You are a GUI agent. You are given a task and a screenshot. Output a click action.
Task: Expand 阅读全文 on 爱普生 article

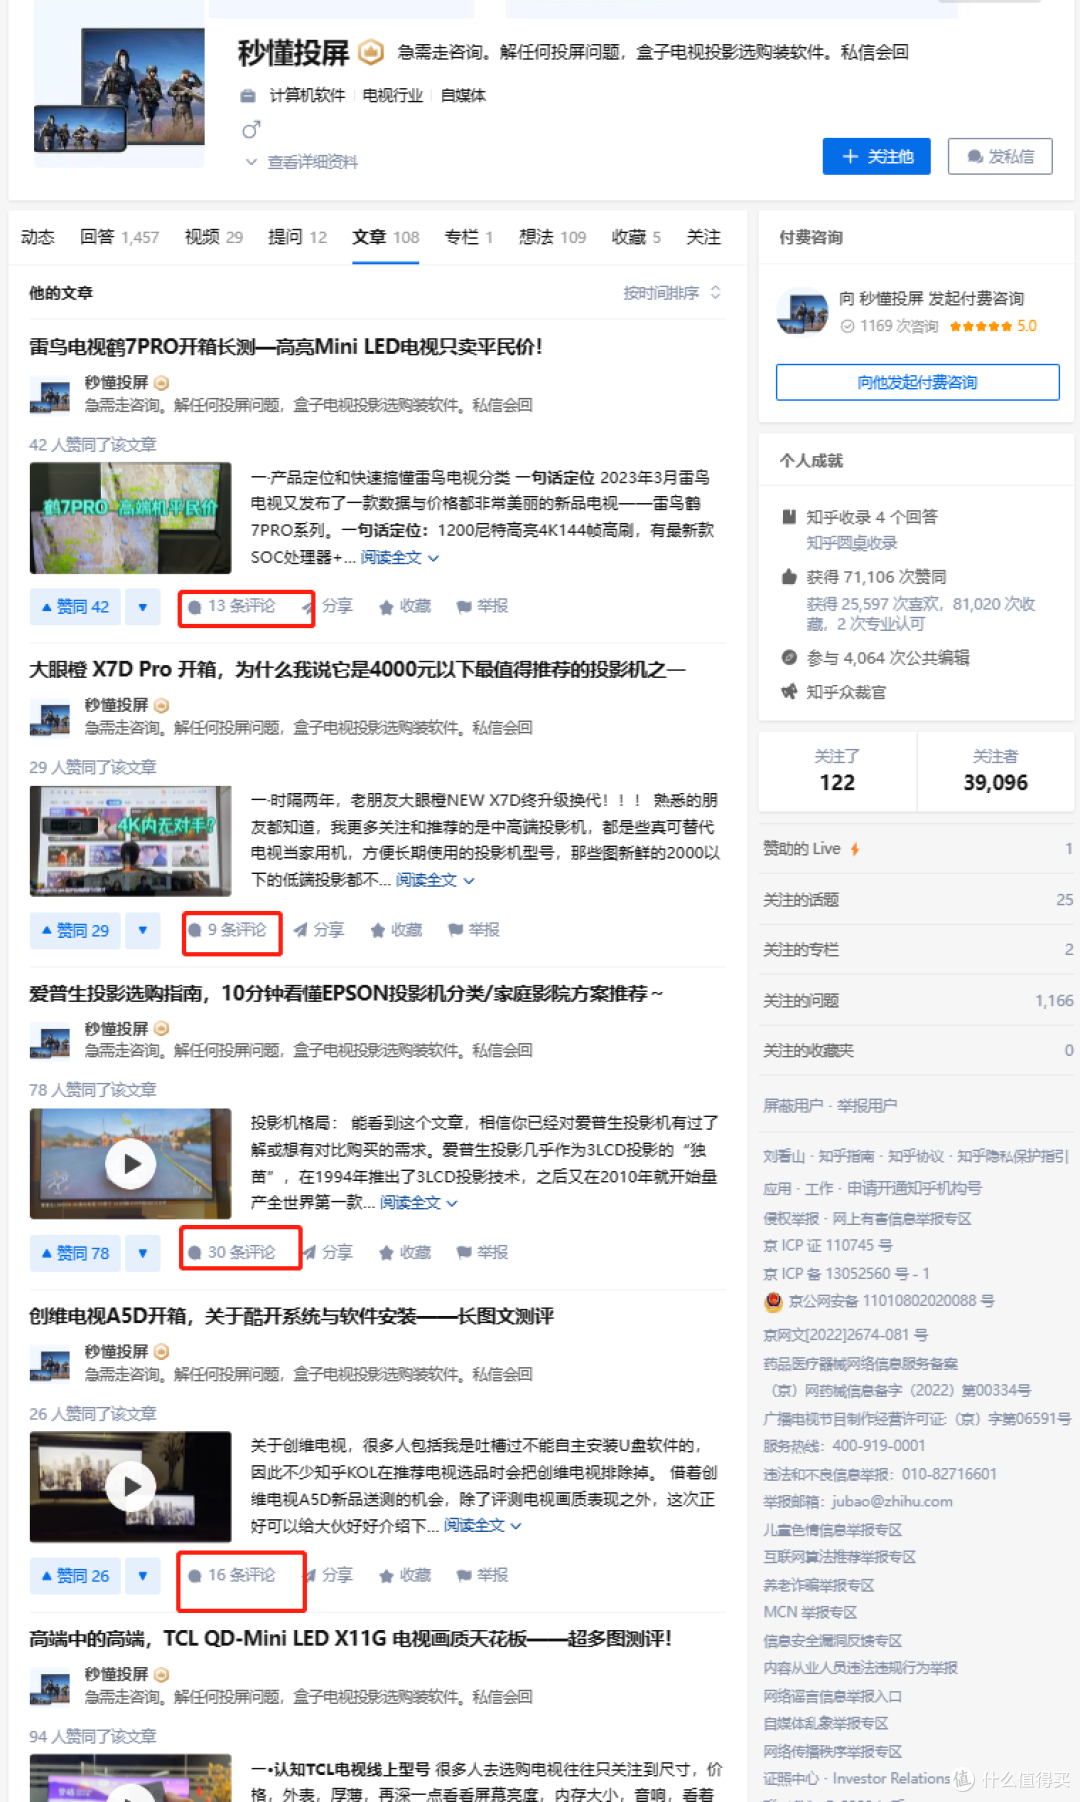pyautogui.click(x=419, y=1203)
